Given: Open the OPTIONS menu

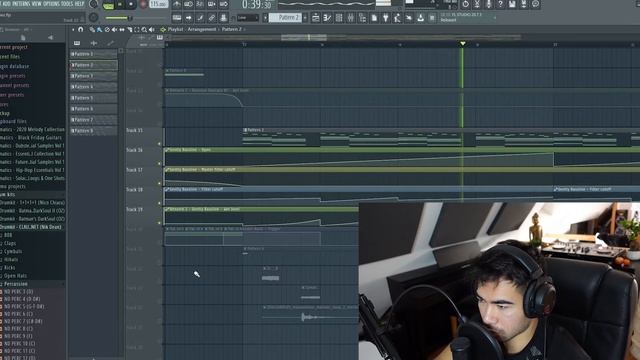Looking at the screenshot, I should pyautogui.click(x=51, y=4).
